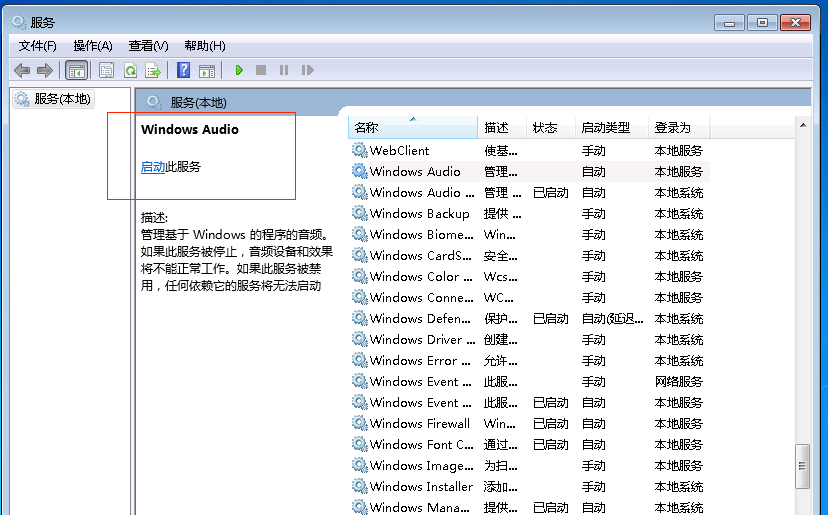The height and width of the screenshot is (515, 828).
Task: Open the 文件(F) menu
Action: 38,46
